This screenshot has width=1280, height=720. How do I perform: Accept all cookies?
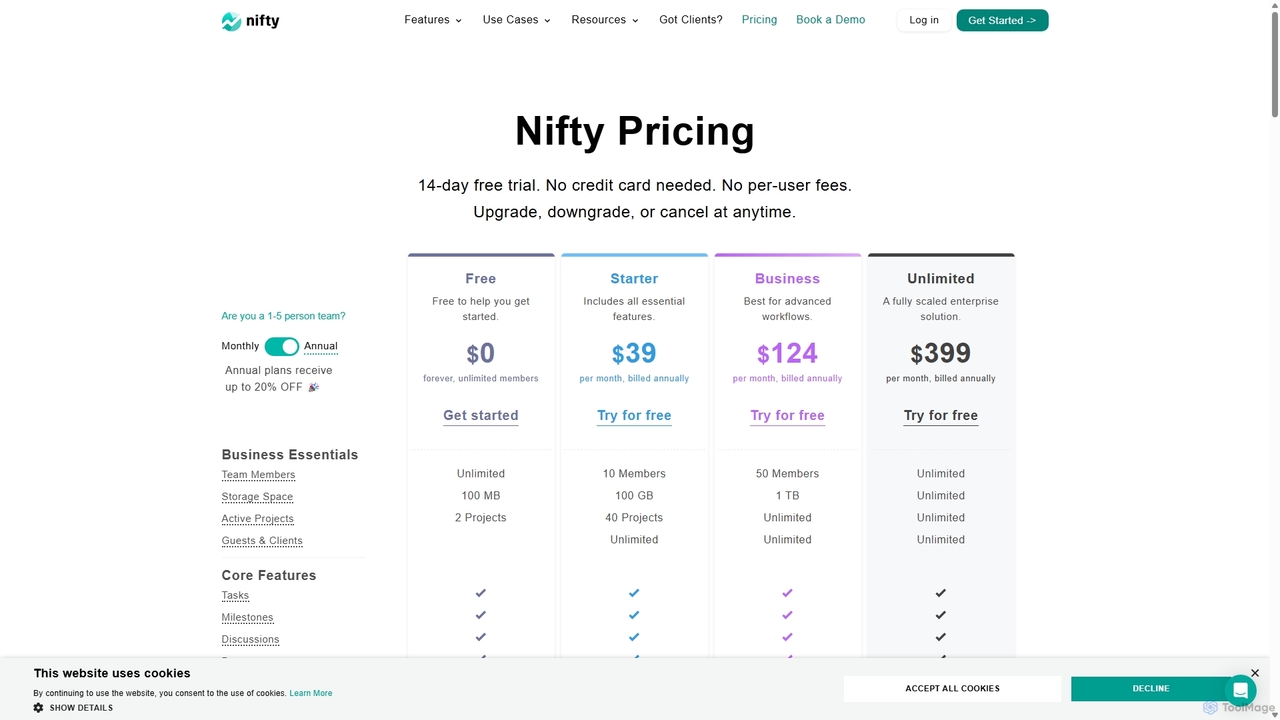point(952,688)
